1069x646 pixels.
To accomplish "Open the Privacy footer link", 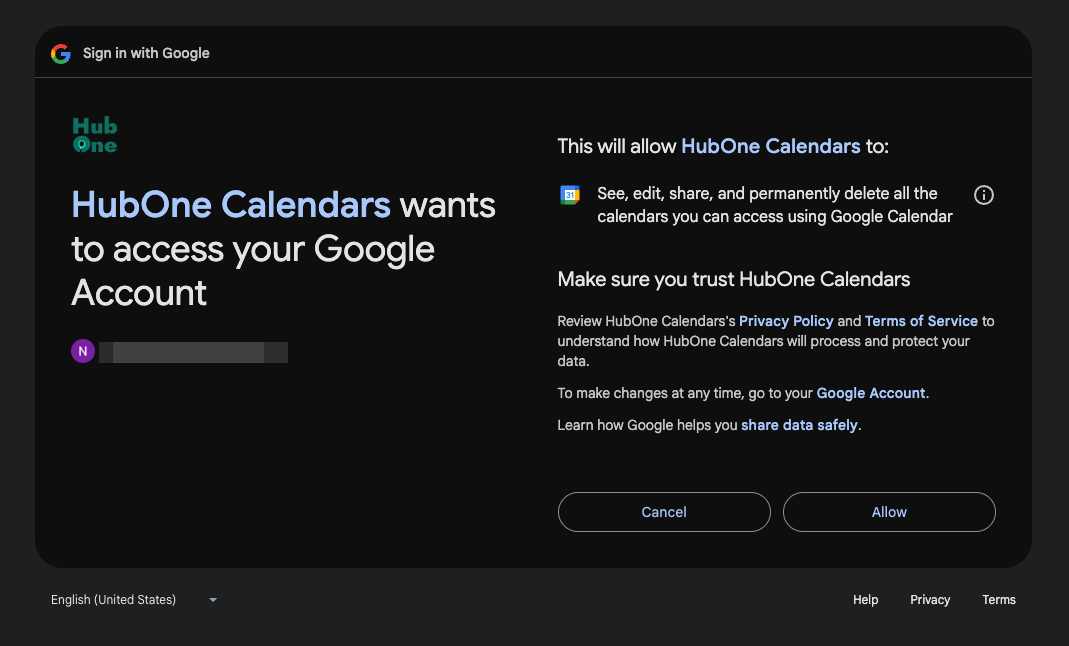I will point(930,600).
